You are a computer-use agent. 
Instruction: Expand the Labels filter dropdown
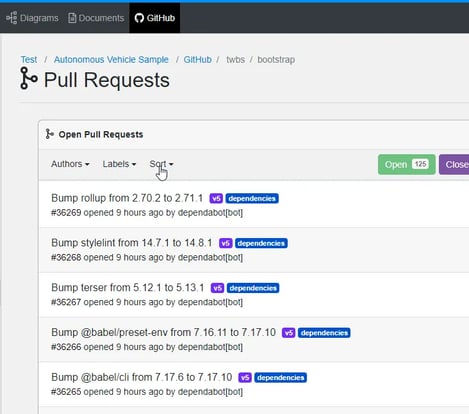tap(119, 164)
